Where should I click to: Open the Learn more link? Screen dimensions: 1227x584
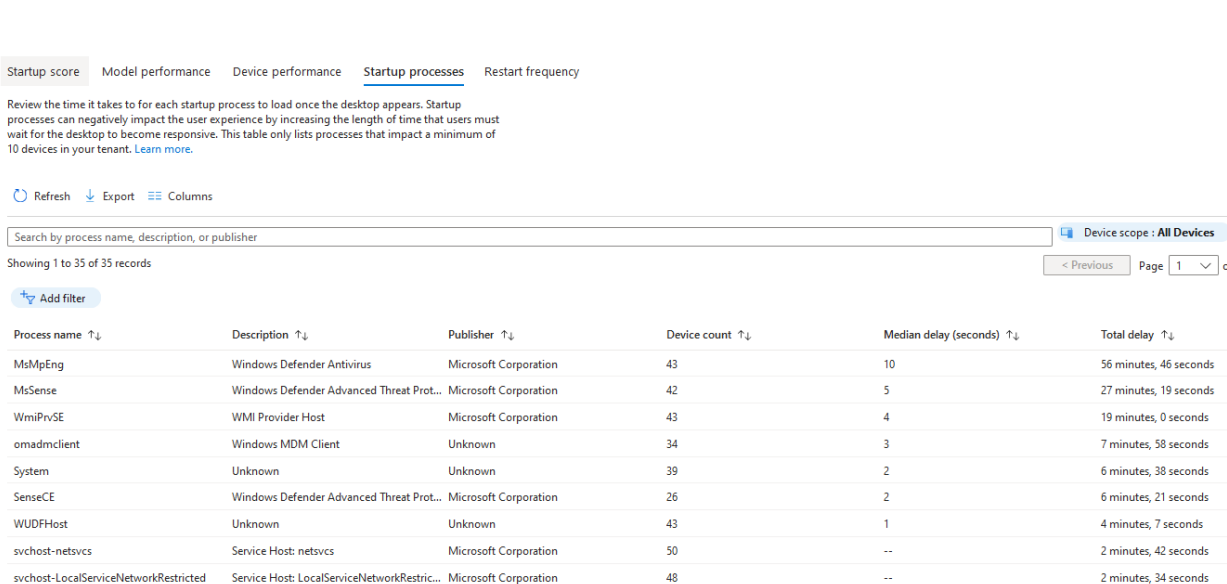click(163, 149)
